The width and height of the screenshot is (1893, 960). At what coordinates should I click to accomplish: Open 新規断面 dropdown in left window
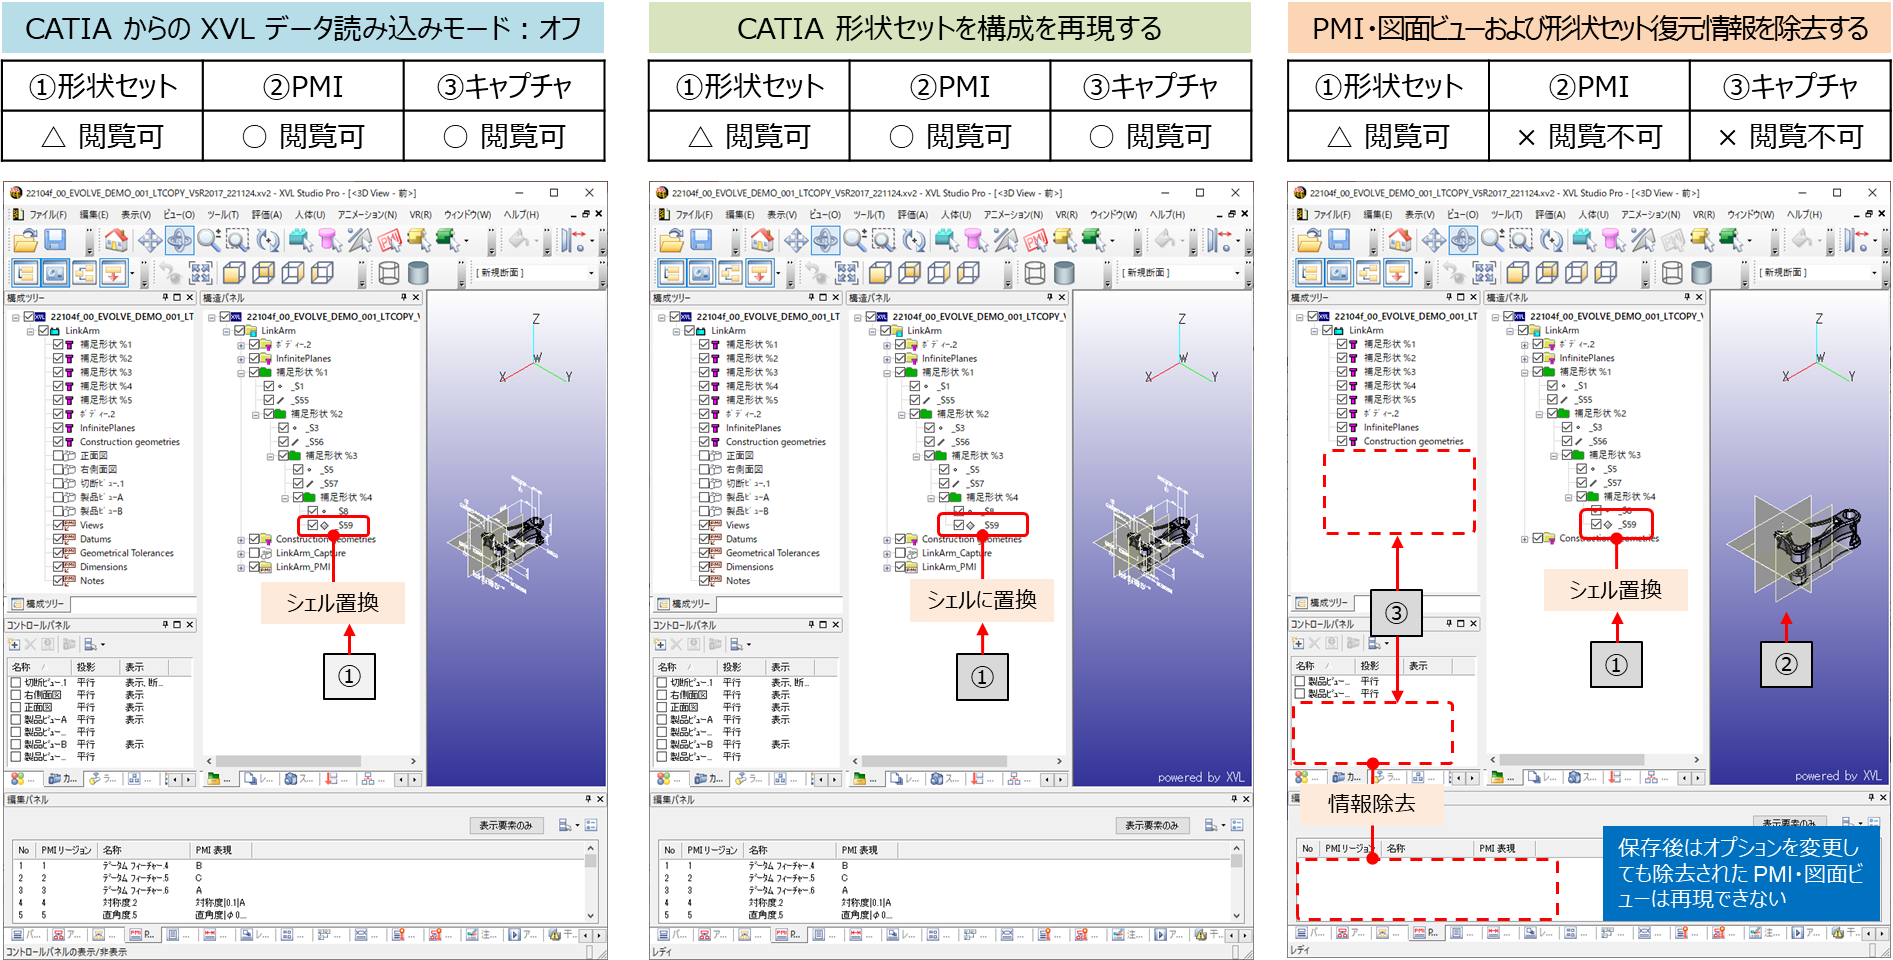click(590, 273)
